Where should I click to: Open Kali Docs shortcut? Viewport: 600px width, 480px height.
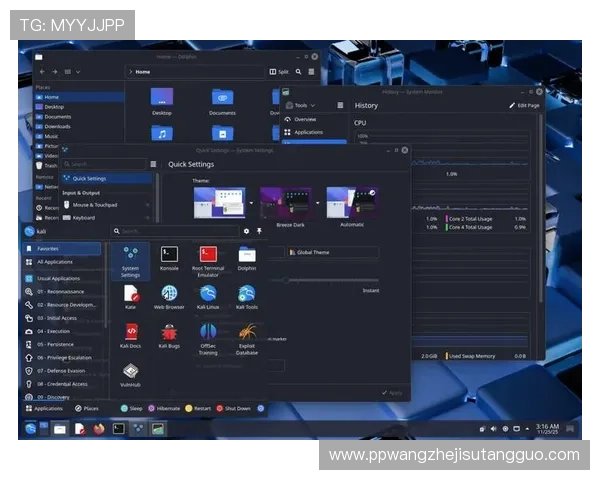(x=130, y=336)
